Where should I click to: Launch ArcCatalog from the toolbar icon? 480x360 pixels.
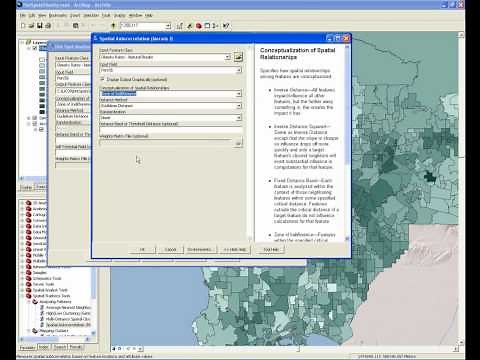[190, 26]
